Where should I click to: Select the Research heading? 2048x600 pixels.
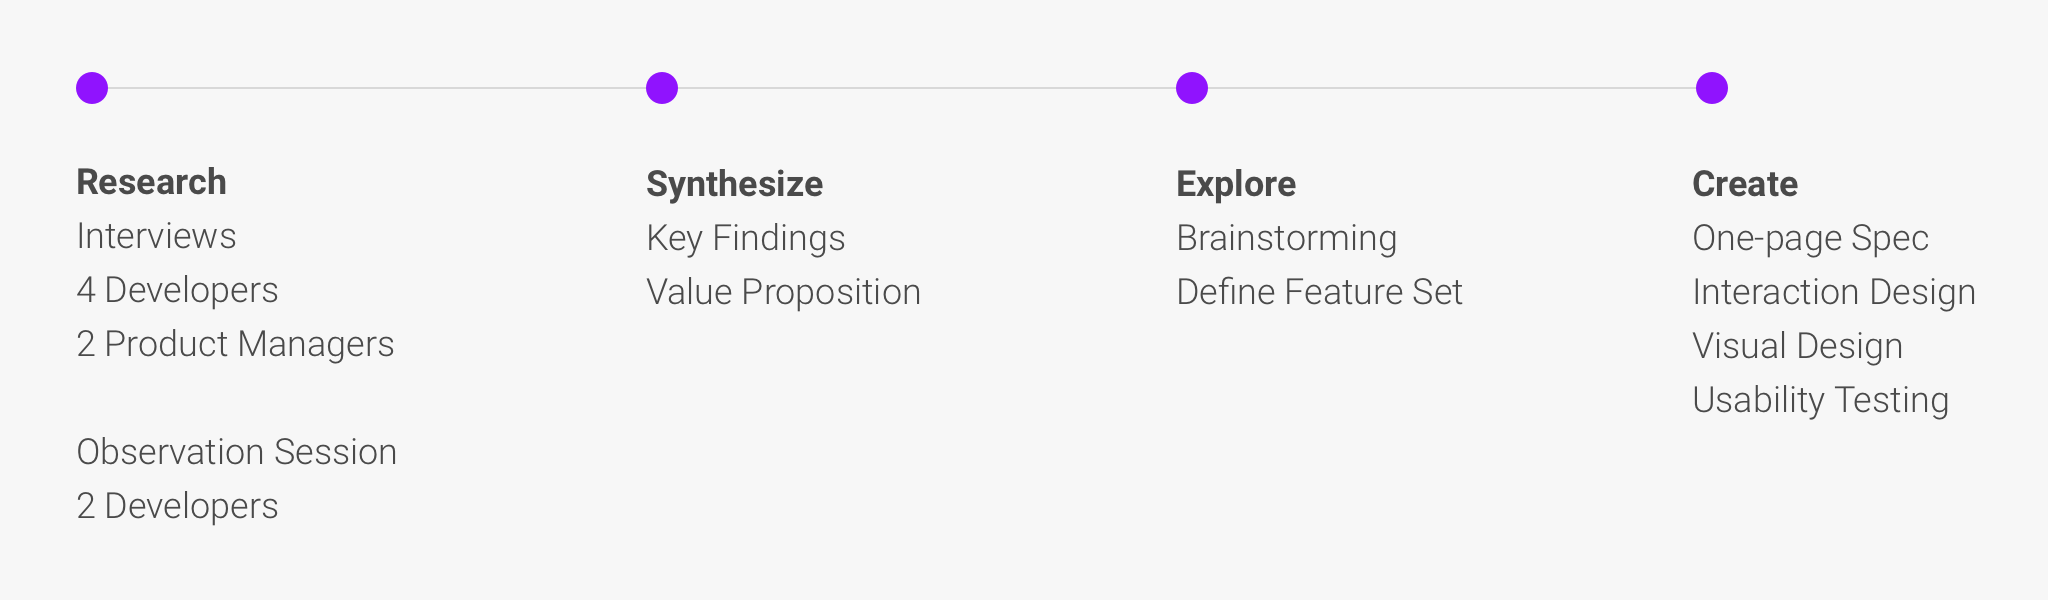coord(152,182)
